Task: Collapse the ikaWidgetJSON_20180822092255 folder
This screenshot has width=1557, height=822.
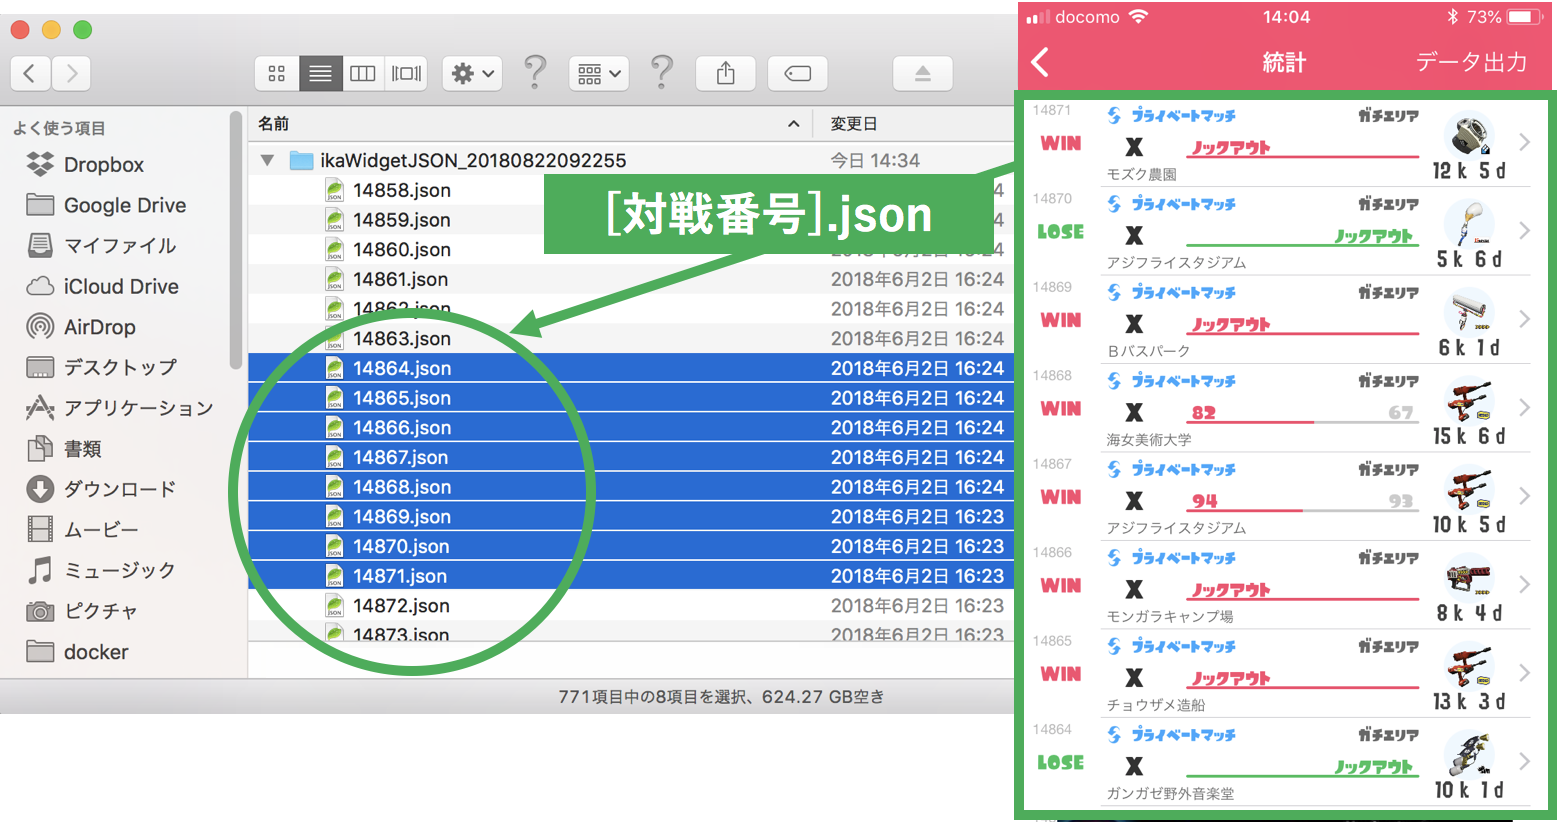Action: coord(267,160)
